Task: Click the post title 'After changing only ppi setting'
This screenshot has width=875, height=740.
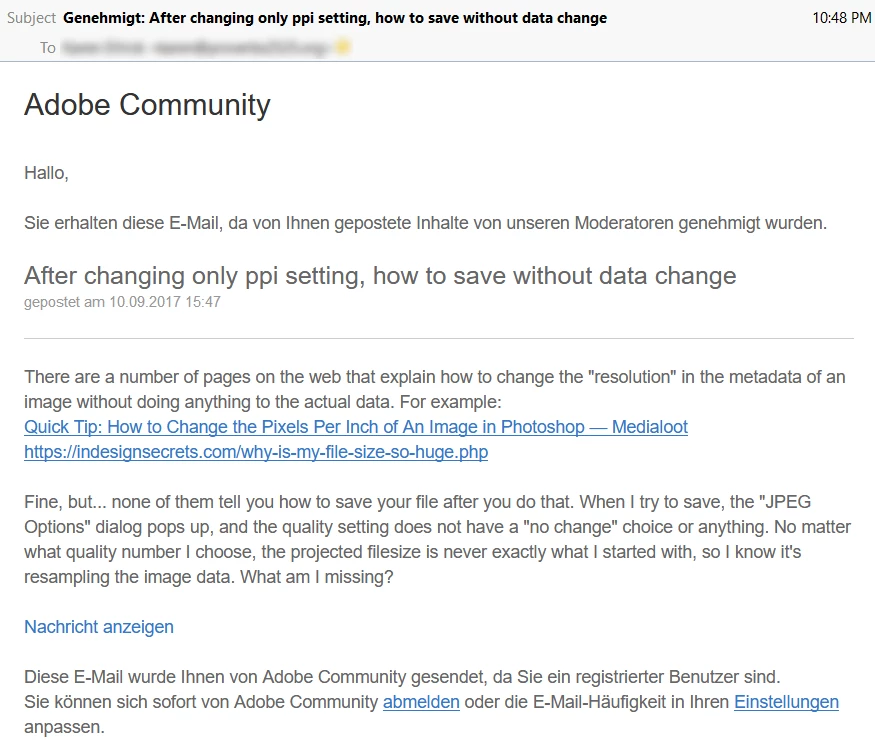Action: (x=380, y=276)
